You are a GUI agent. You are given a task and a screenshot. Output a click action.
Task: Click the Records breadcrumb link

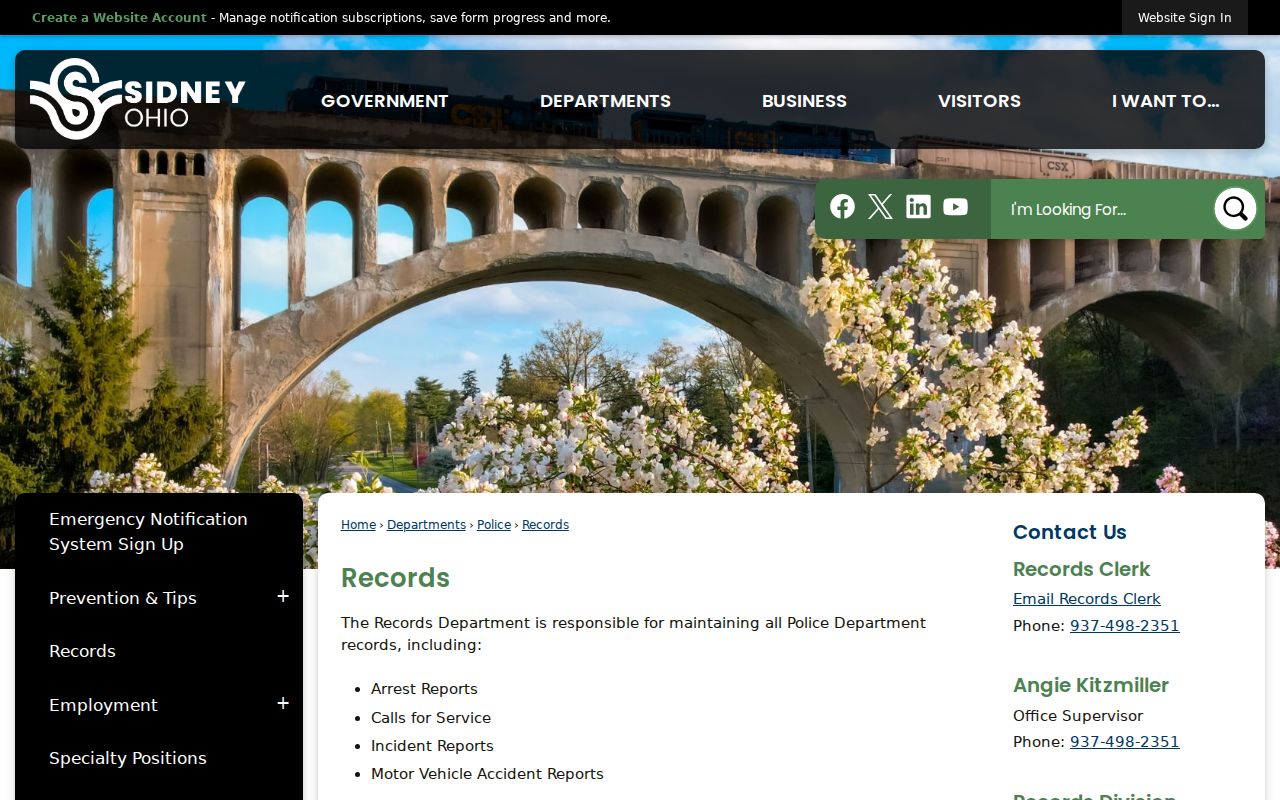(x=545, y=525)
